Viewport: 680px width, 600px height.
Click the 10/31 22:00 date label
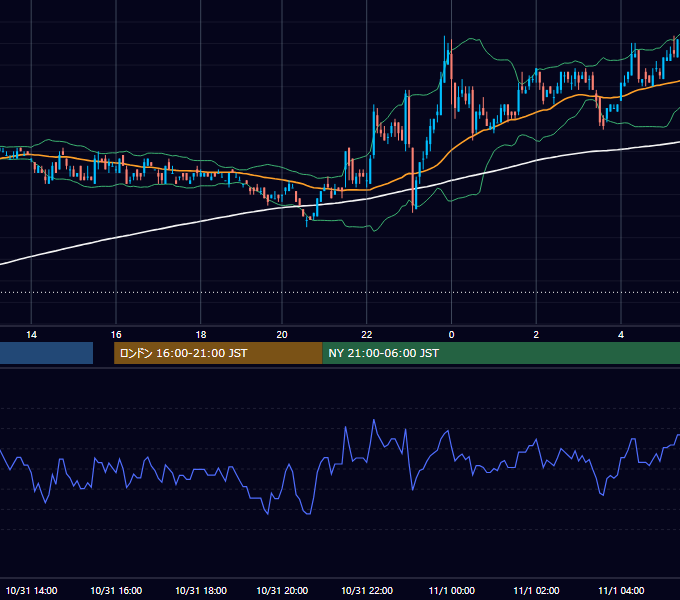(367, 590)
